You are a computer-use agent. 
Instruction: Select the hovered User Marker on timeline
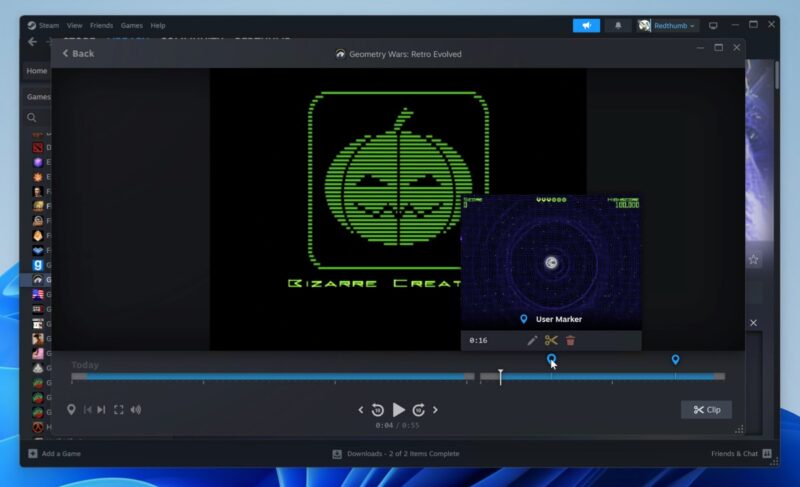(551, 360)
